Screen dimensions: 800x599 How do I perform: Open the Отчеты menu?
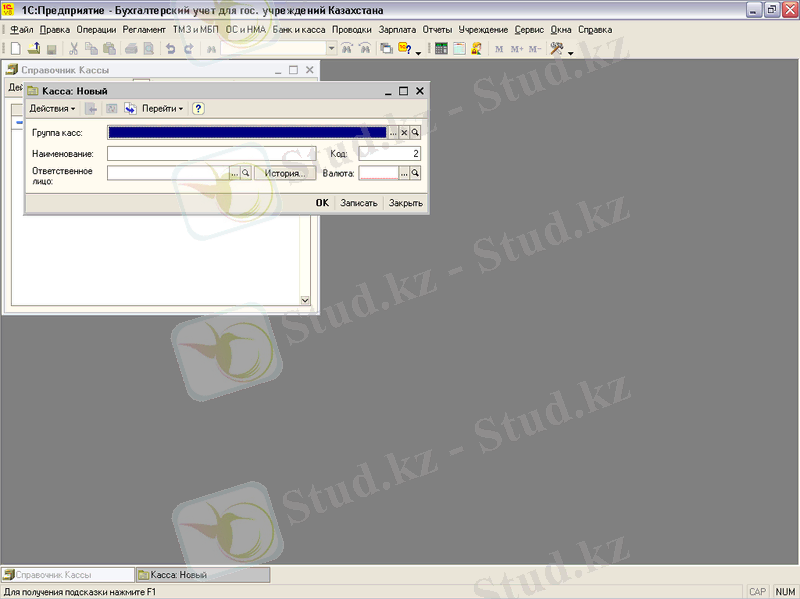pos(437,30)
